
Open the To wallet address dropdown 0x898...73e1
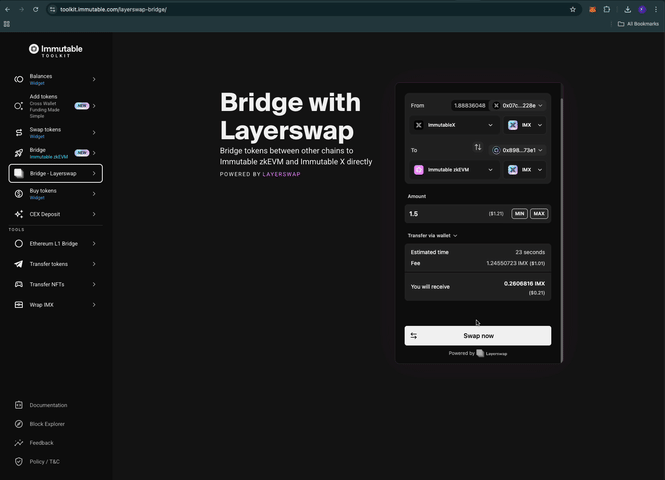tap(517, 150)
